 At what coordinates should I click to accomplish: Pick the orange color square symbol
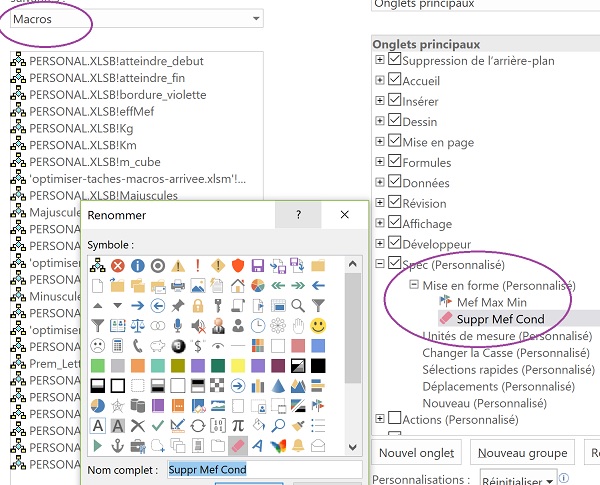(138, 366)
